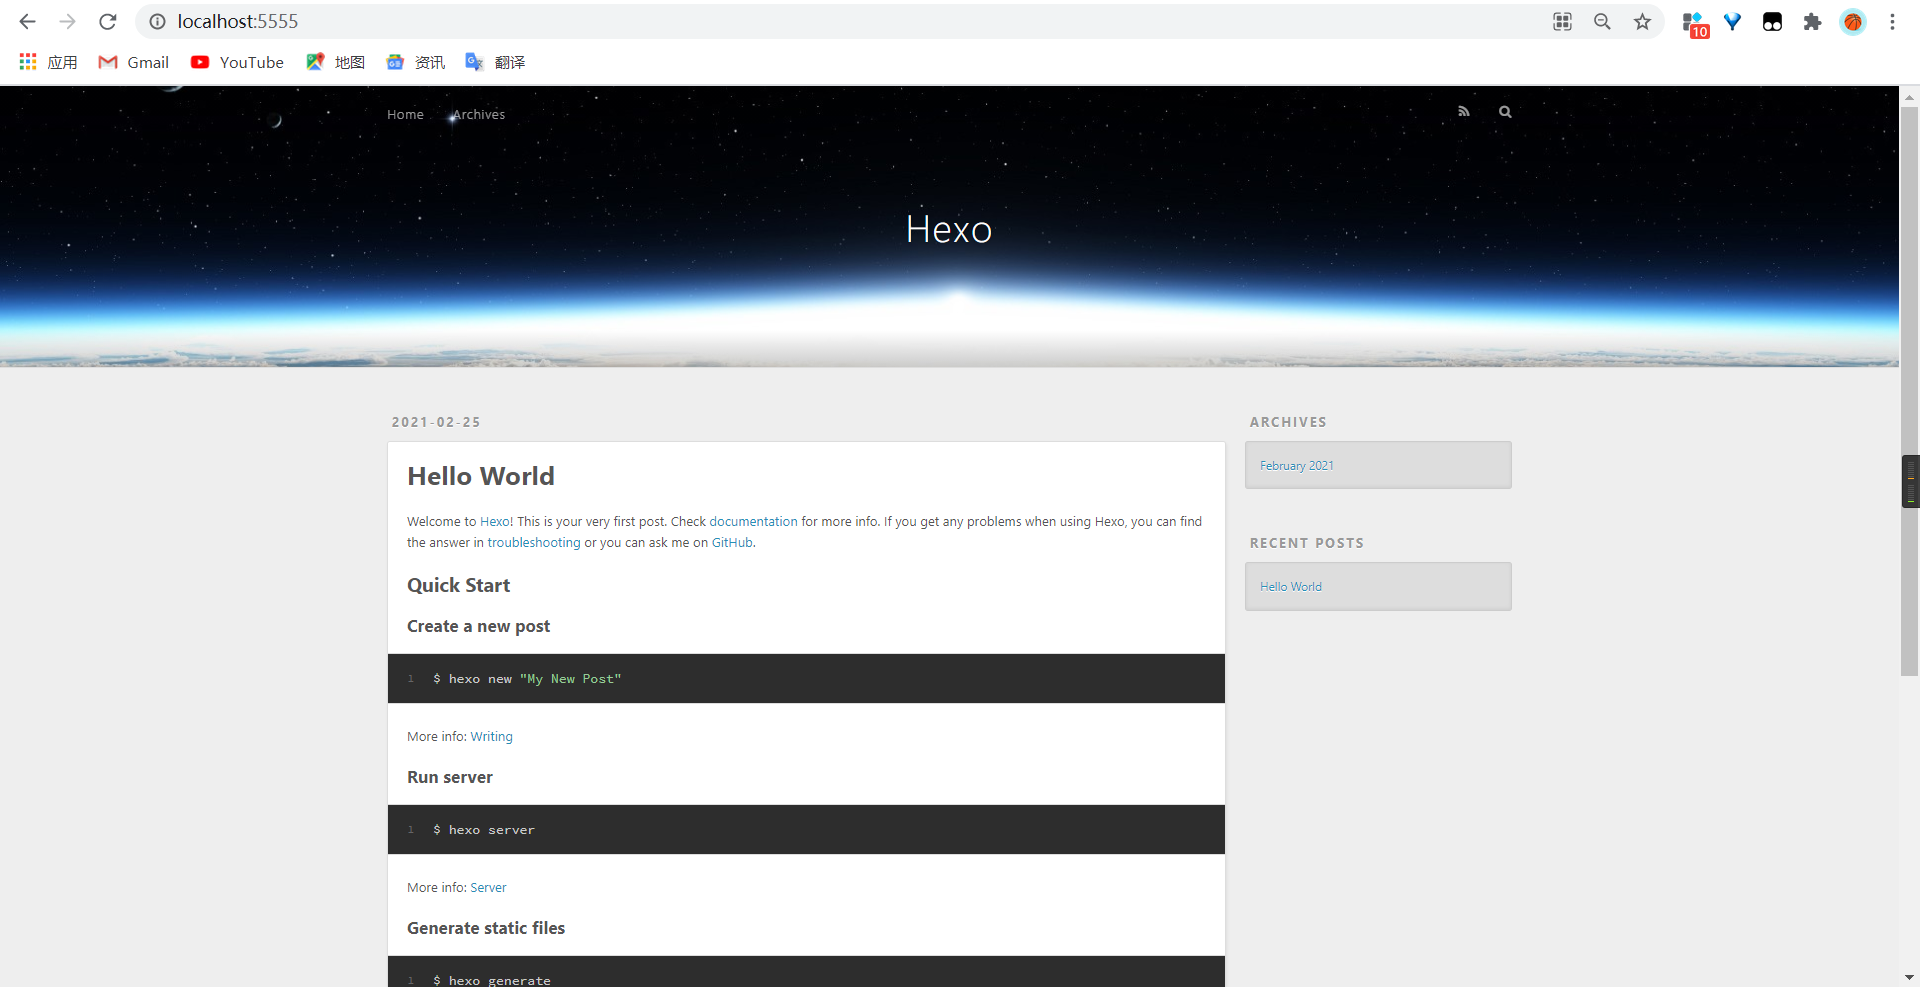The height and width of the screenshot is (987, 1920).
Task: Open the Archives navigation item
Action: click(x=478, y=115)
